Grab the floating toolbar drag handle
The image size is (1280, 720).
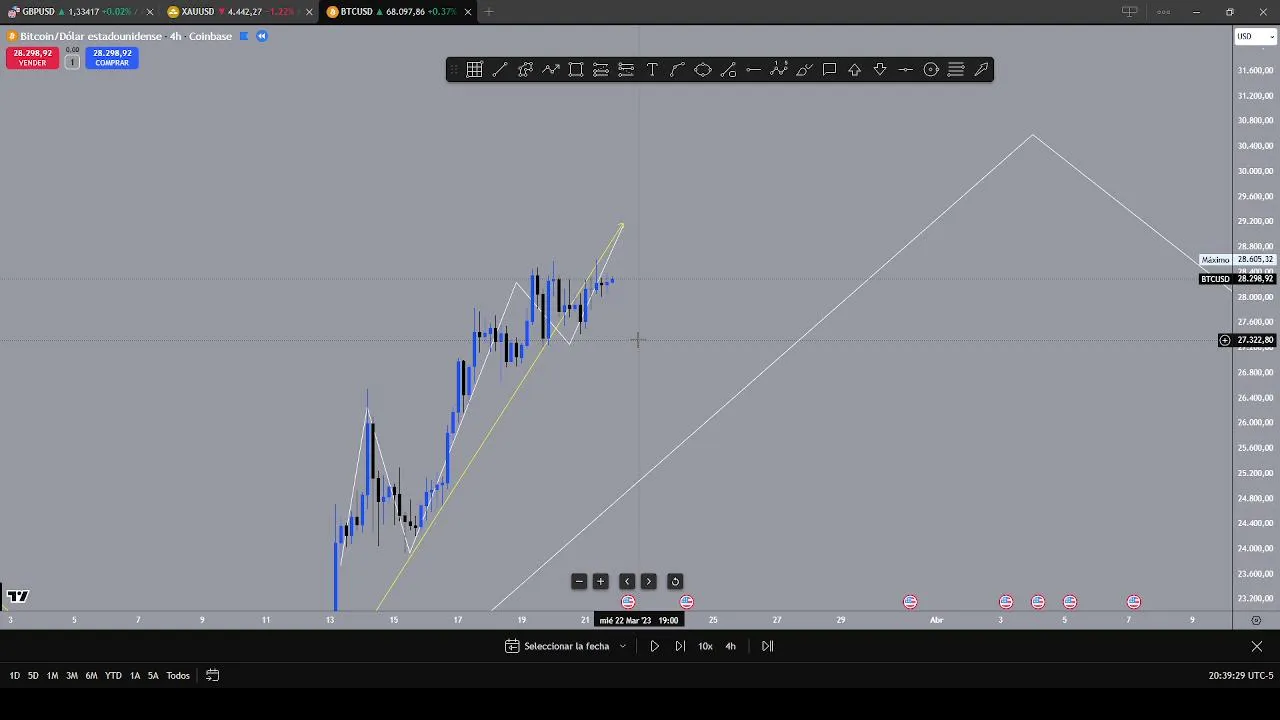pyautogui.click(x=454, y=69)
